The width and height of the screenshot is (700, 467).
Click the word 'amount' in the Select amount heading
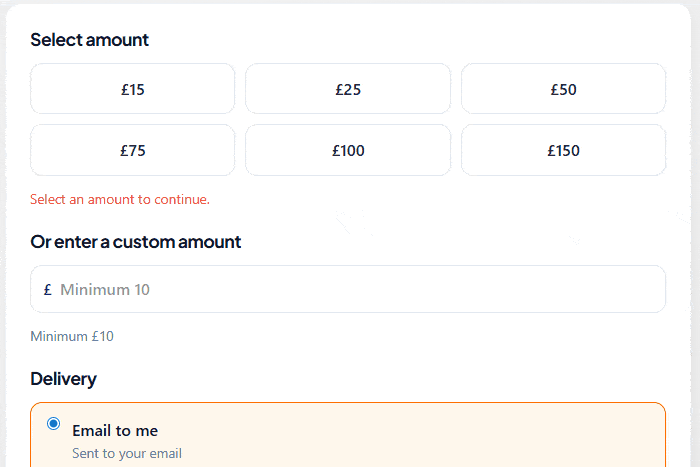[x=116, y=40]
